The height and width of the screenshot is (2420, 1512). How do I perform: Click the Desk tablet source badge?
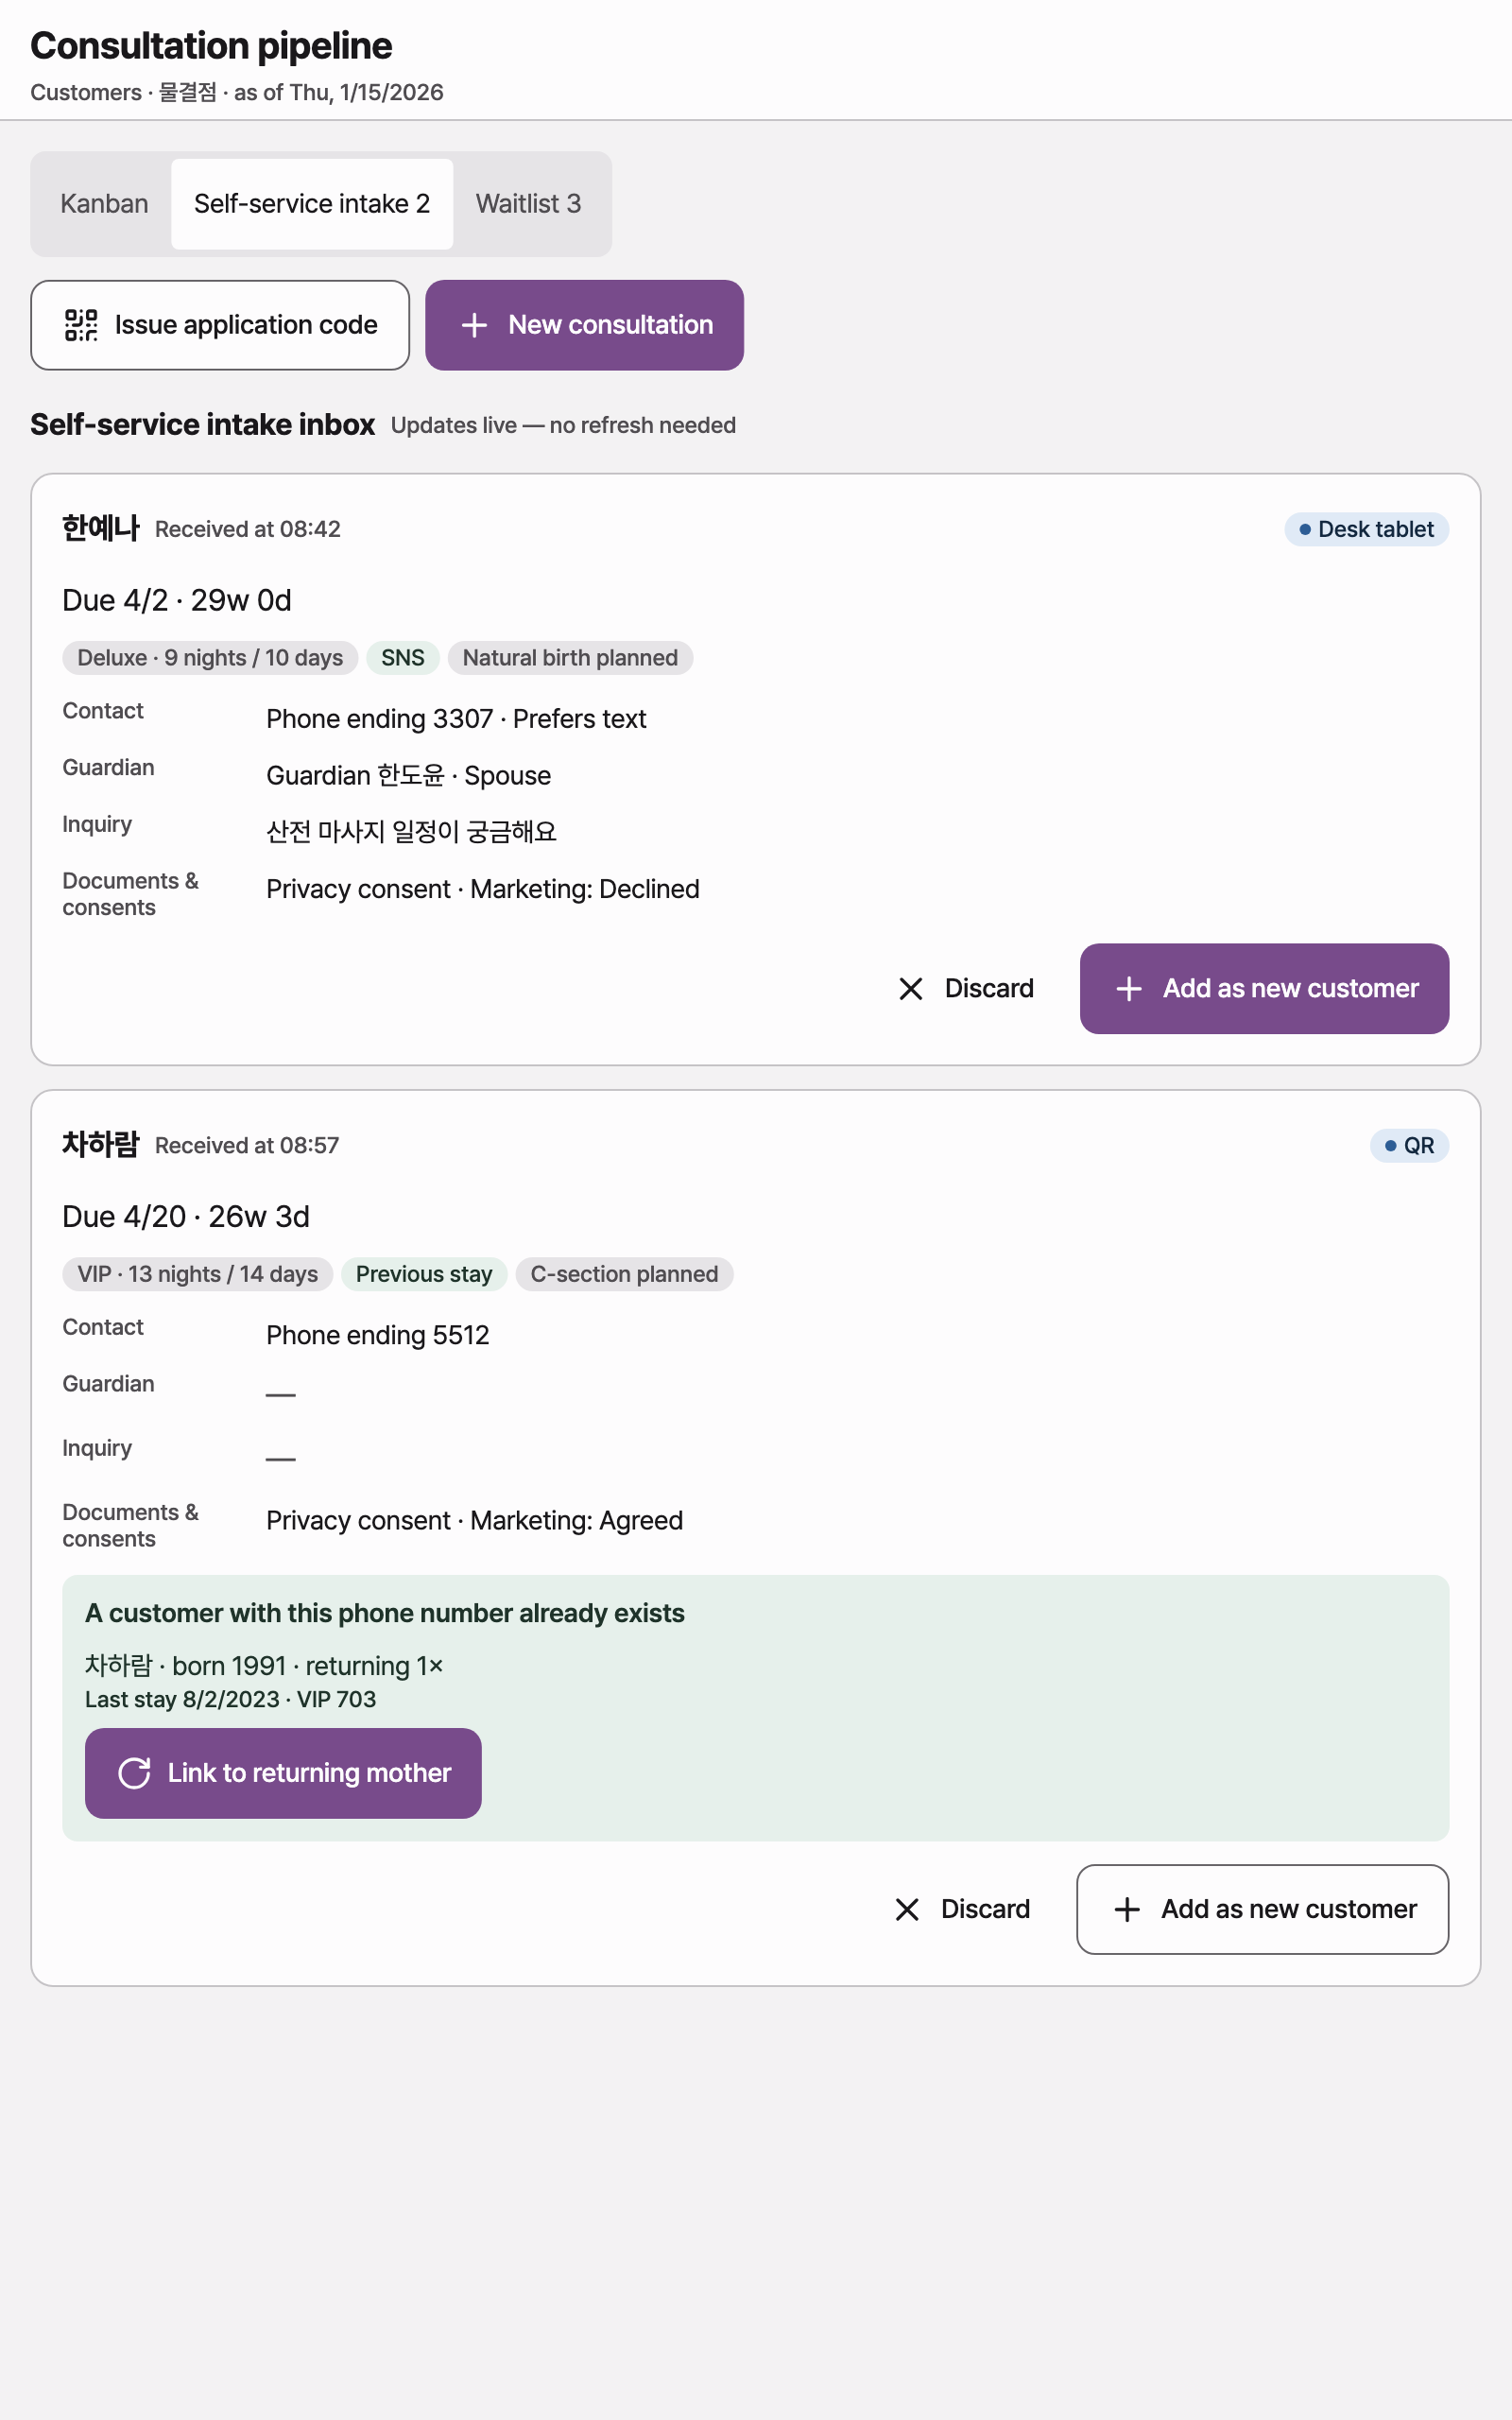pos(1366,529)
